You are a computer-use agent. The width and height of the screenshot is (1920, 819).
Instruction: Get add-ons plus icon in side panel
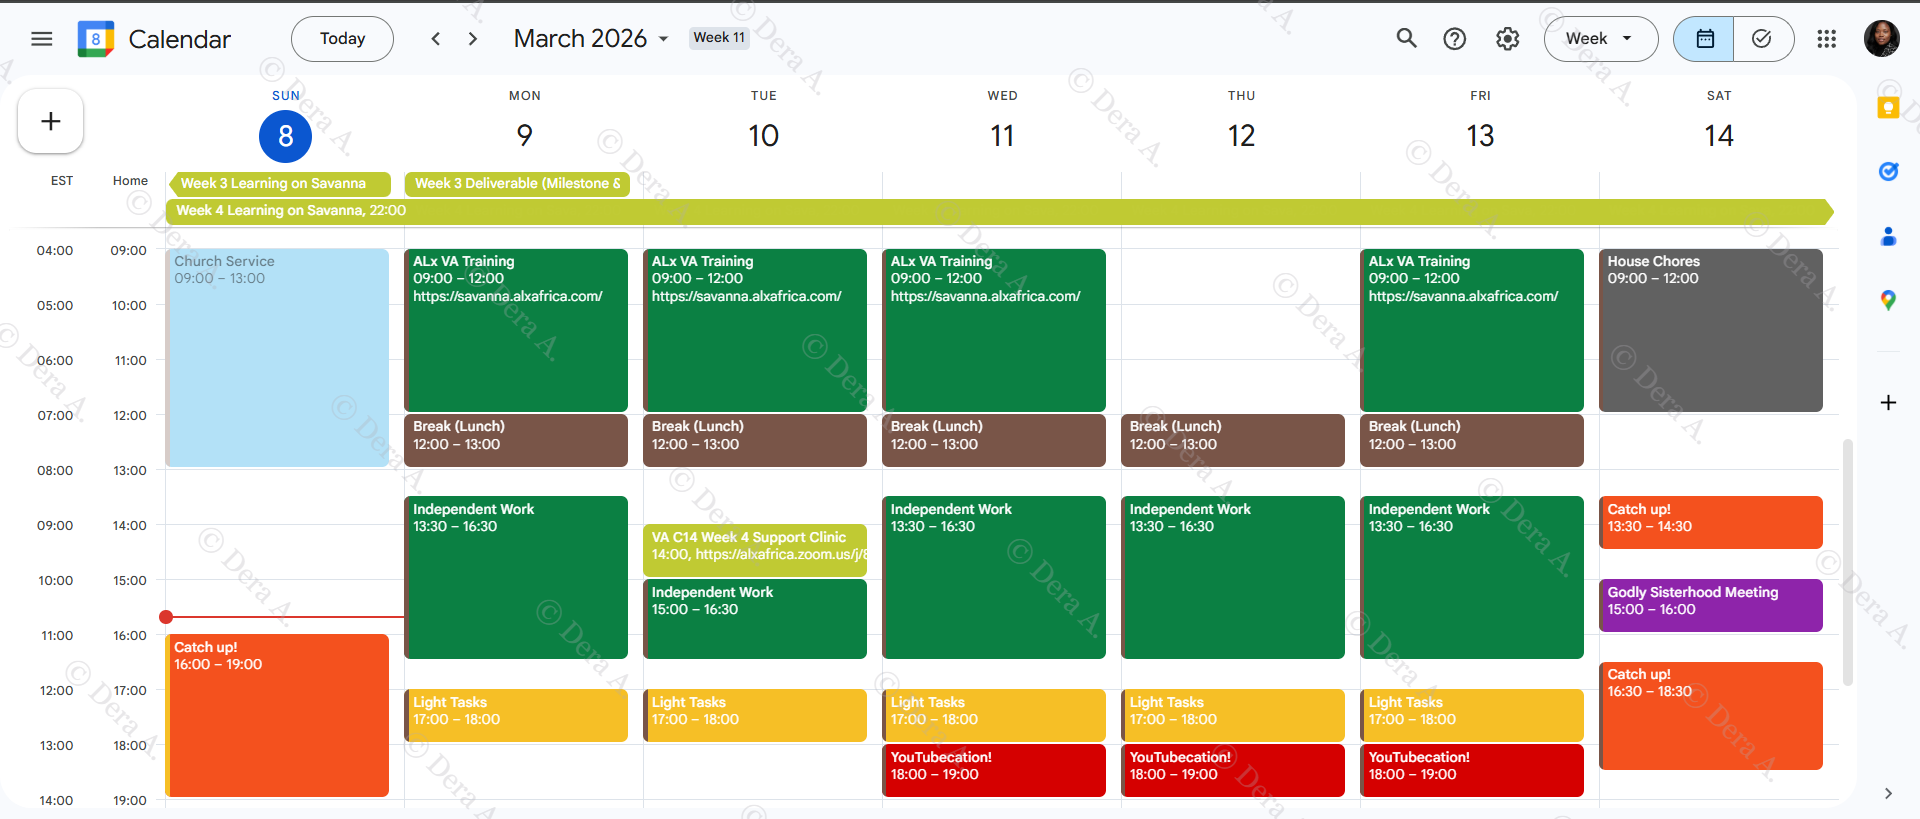pos(1888,403)
